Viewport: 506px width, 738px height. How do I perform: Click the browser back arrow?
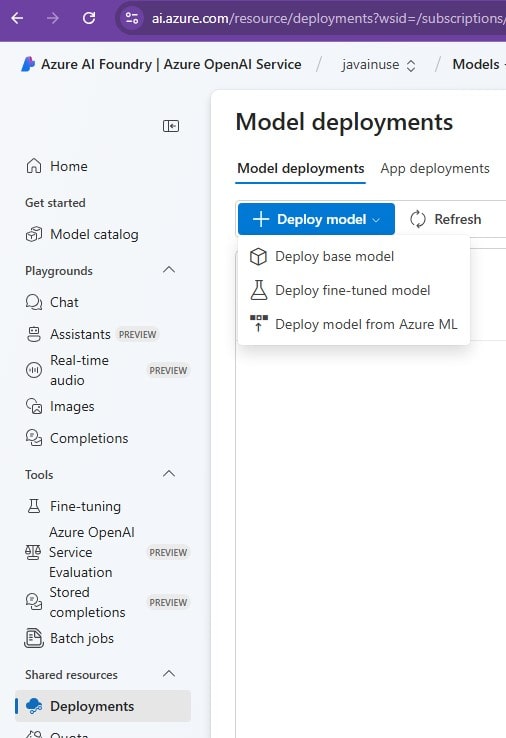coord(17,18)
